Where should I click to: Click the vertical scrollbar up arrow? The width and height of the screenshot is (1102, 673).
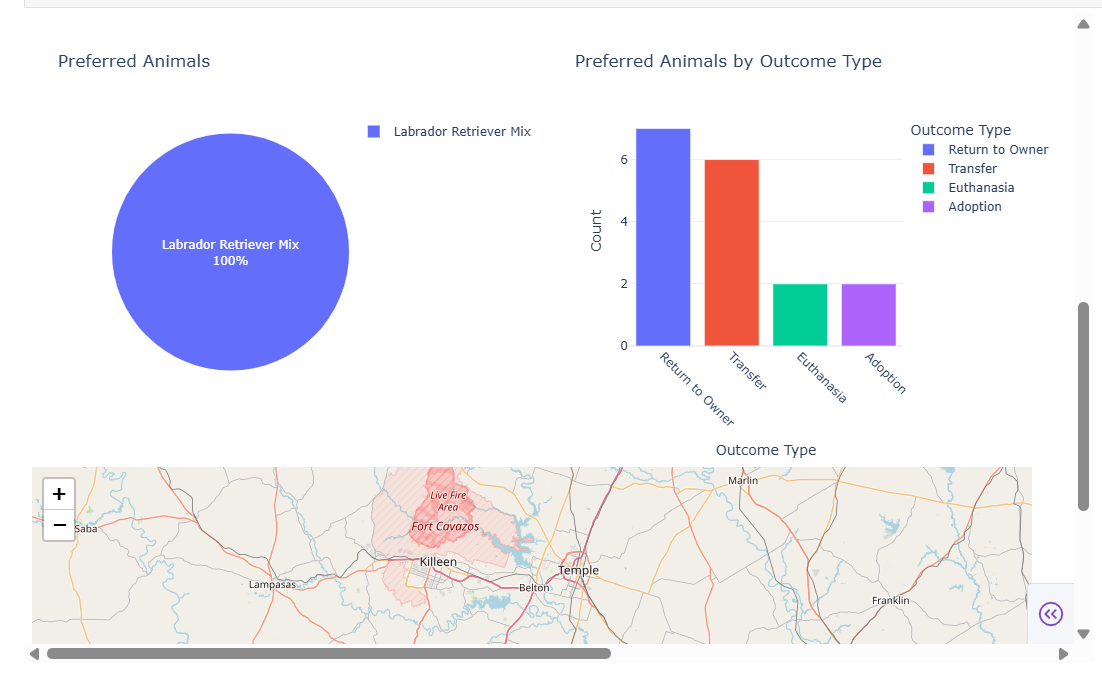click(x=1083, y=25)
